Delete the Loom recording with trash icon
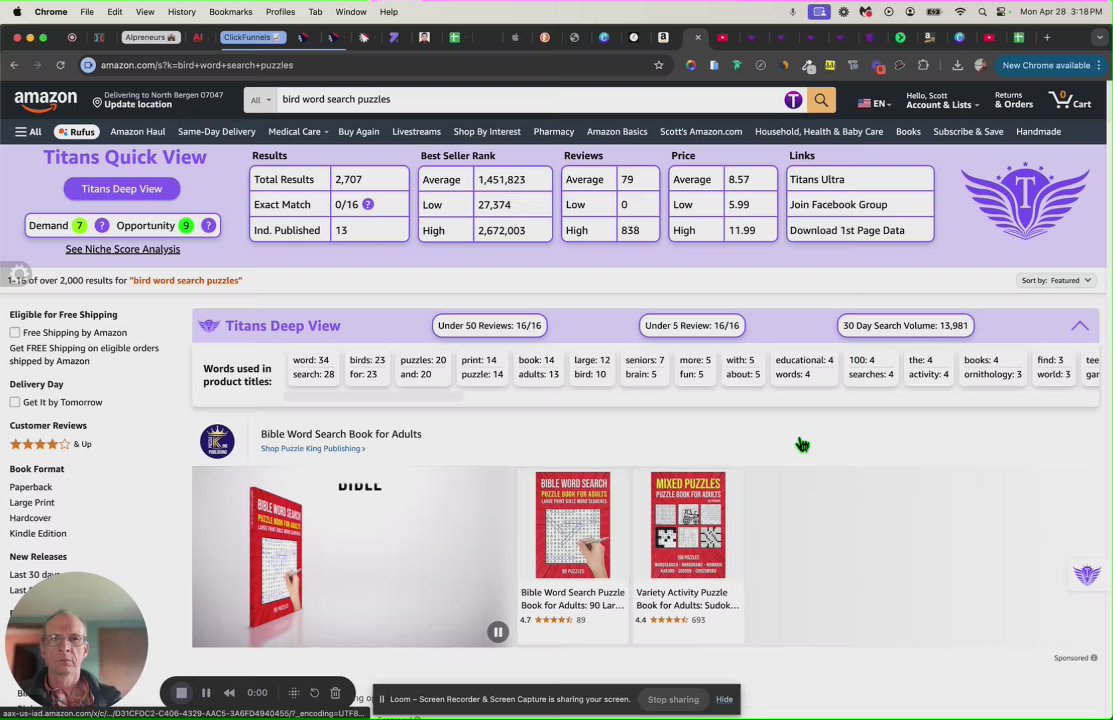The image size is (1113, 720). click(336, 693)
